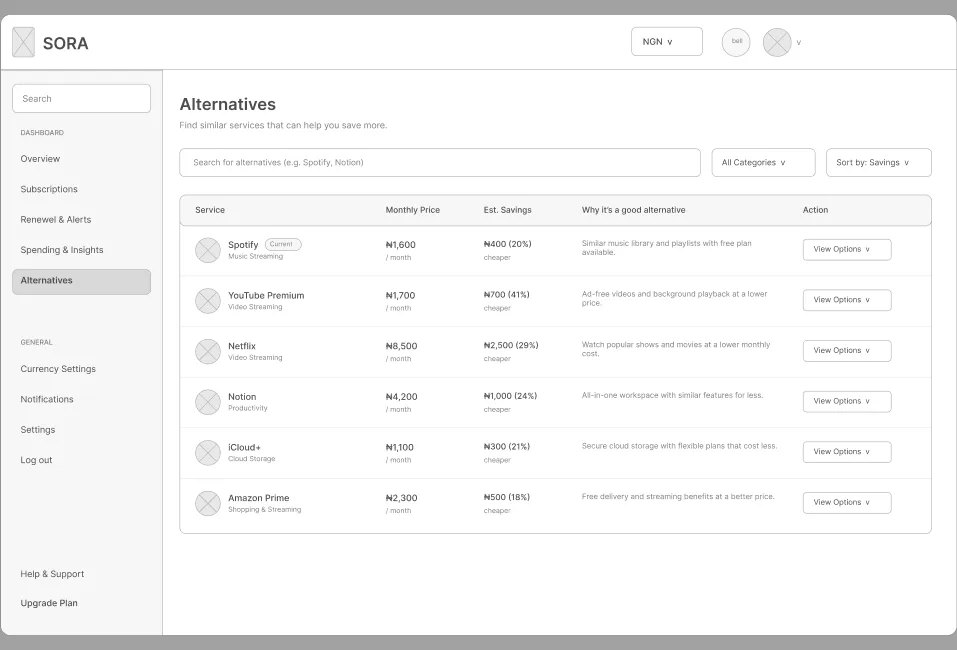
Task: Open the NGN currency dropdown
Action: (x=666, y=42)
